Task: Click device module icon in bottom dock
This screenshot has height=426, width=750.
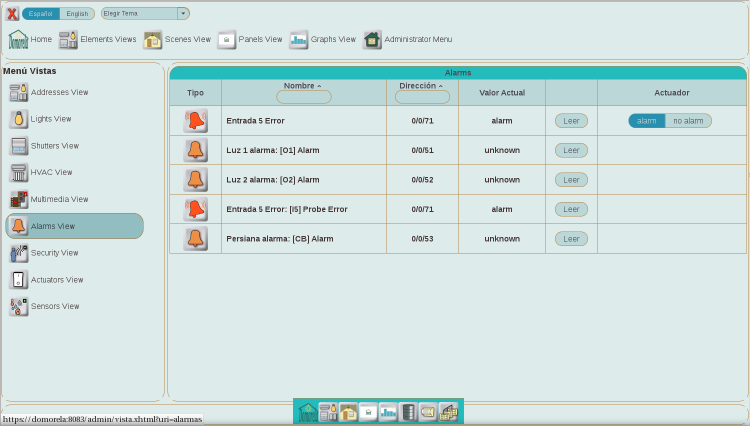Action: (428, 412)
